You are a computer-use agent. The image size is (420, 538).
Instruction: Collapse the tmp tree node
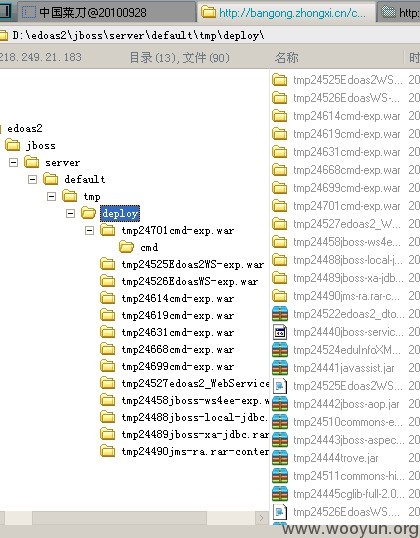[51, 196]
